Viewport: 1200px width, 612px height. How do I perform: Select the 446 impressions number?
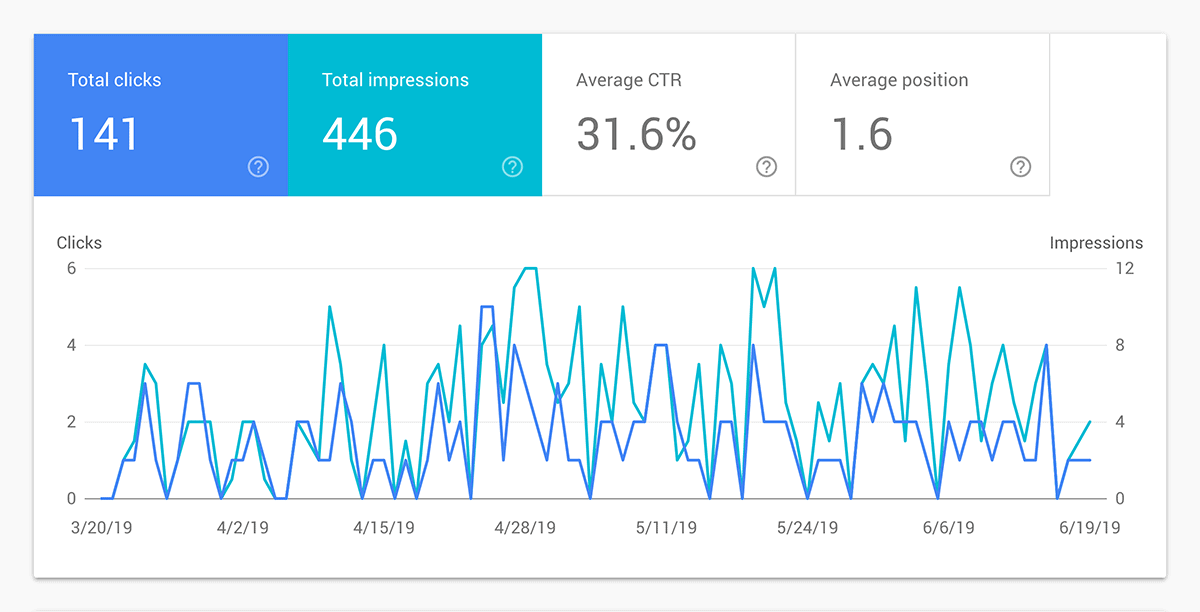click(x=360, y=134)
